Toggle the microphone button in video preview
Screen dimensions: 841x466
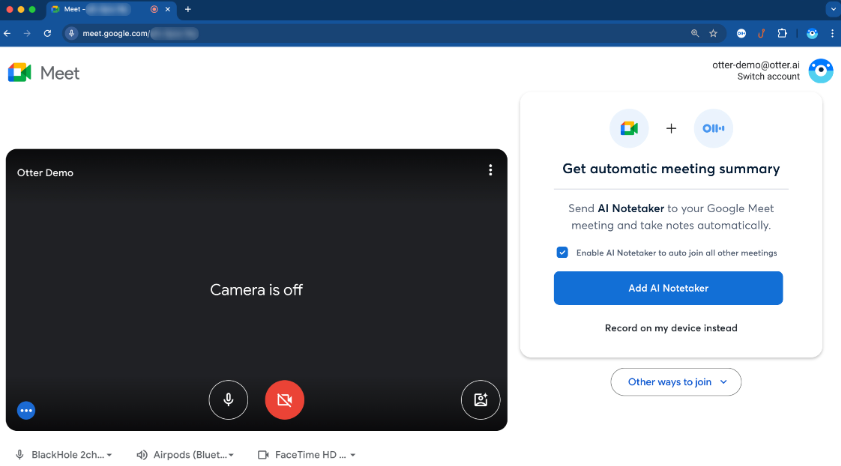click(228, 400)
